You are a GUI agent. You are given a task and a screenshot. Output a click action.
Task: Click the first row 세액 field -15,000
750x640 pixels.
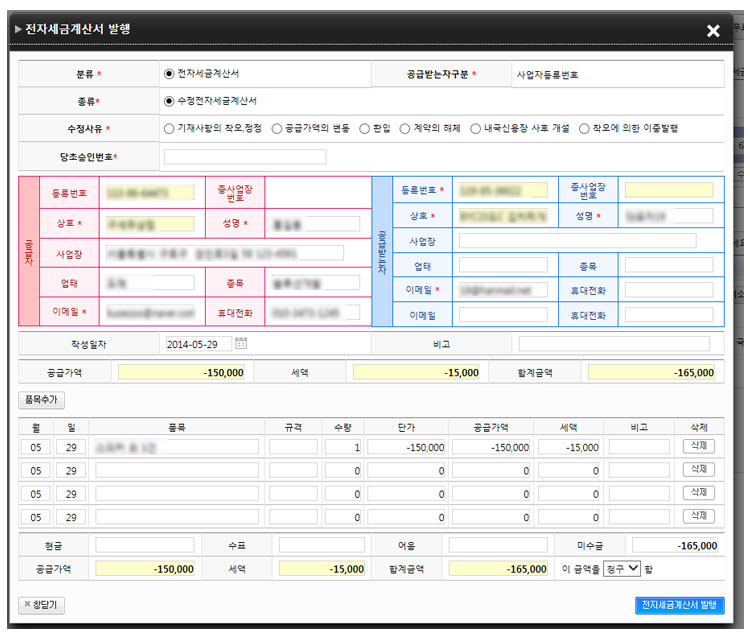569,447
